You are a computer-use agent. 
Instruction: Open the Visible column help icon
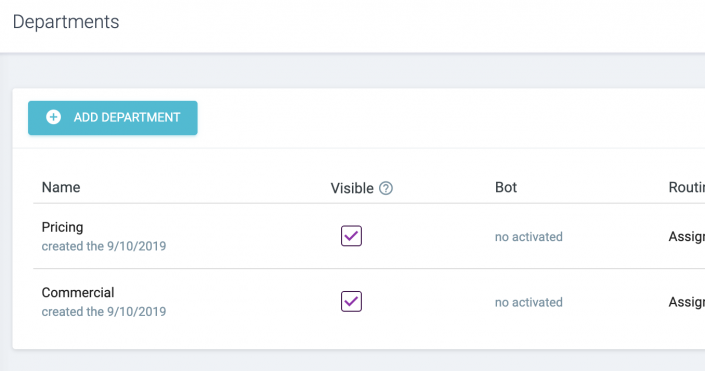coord(386,188)
